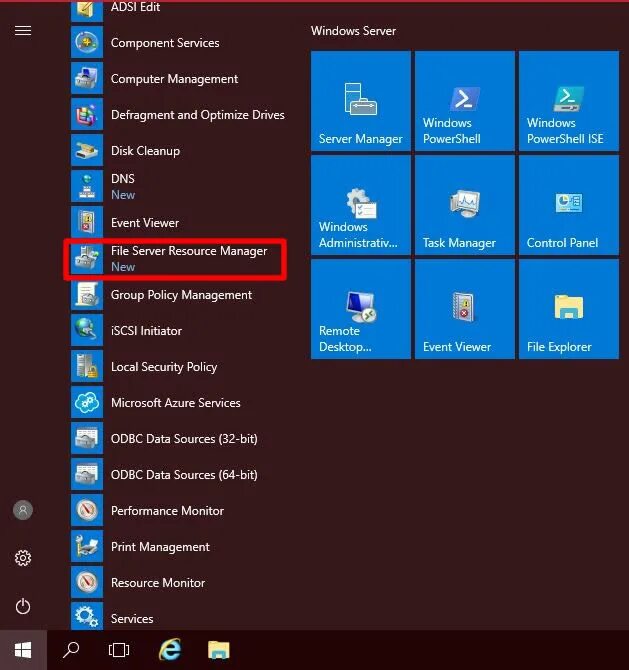Select the 'Resource Monitor' label
Viewport: 629px width, 670px height.
click(x=158, y=583)
